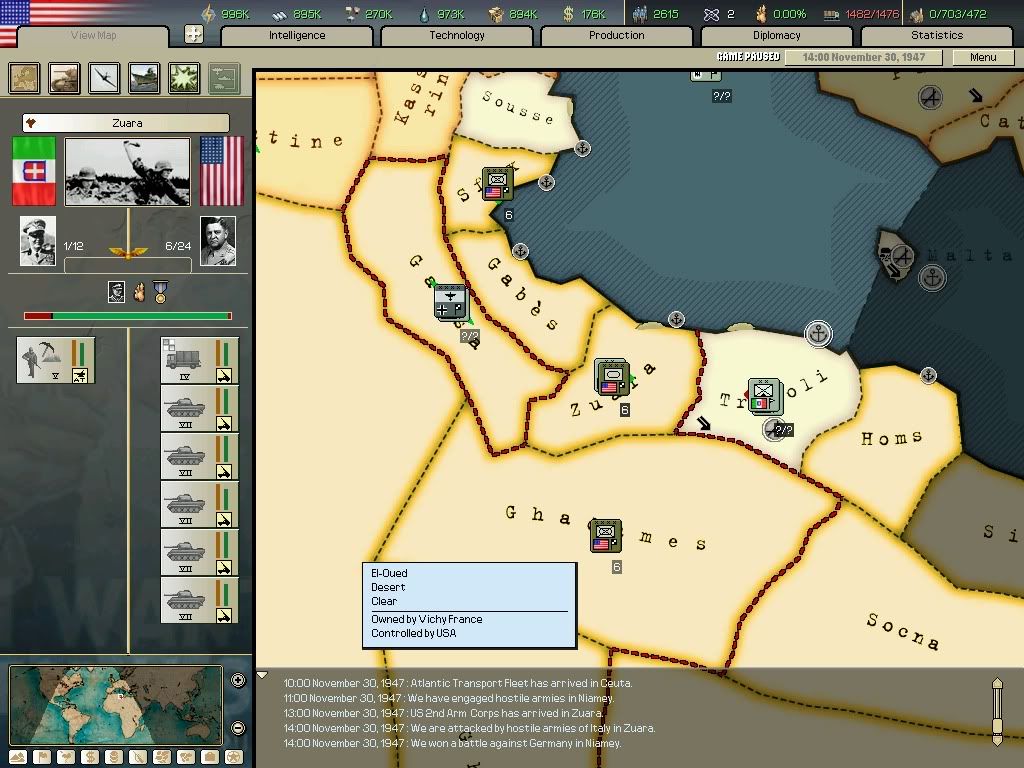The image size is (1024, 768).
Task: Click the province overview map icon
Action: 25,78
